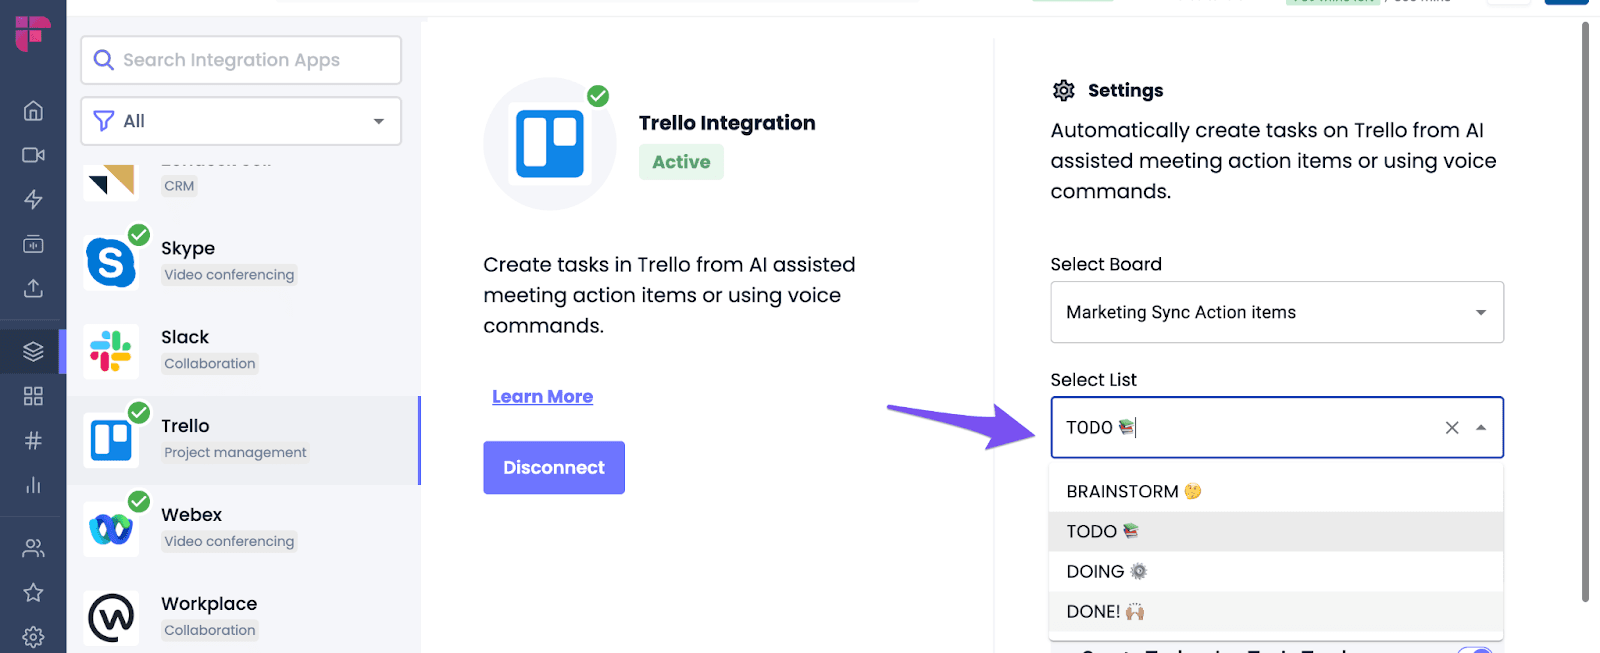
Task: Open the lightning bolt icon in sidebar
Action: [33, 199]
